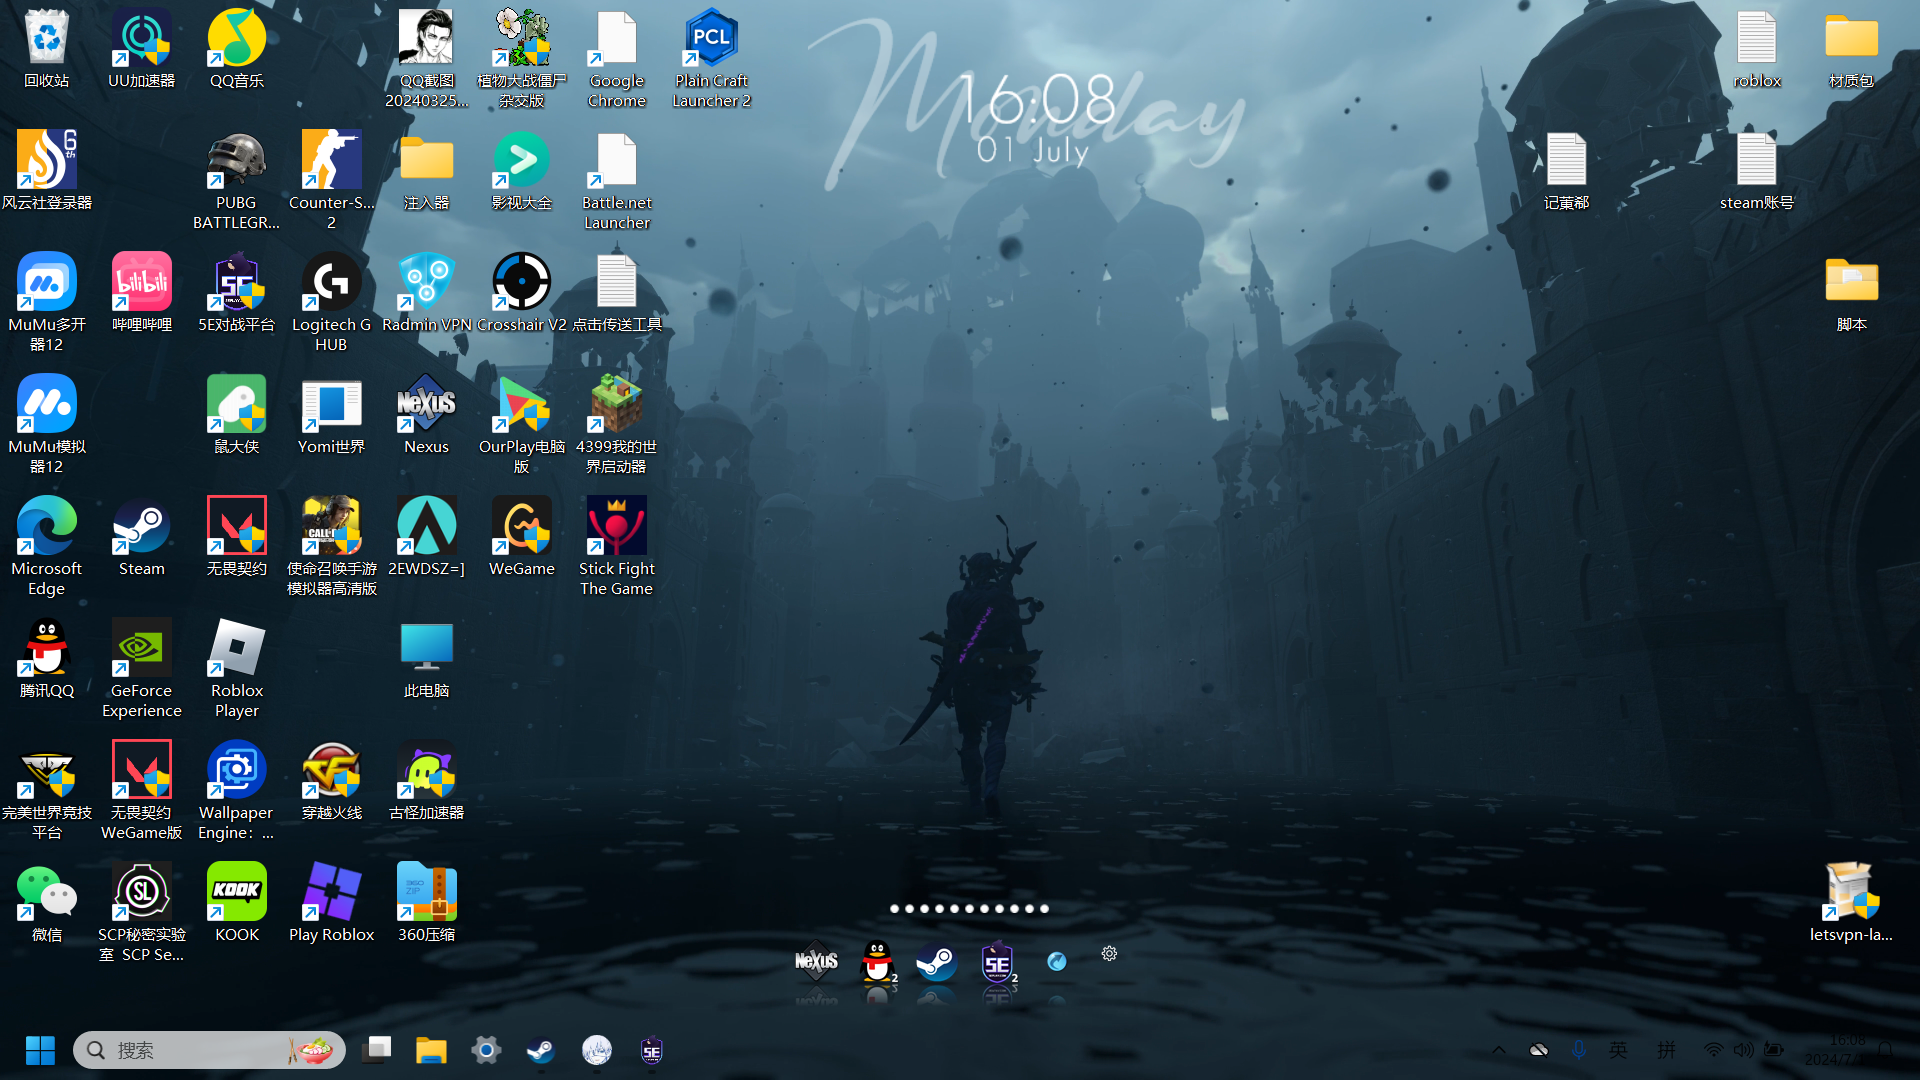Click the Nexus icon in the dock
The image size is (1920, 1080).
tap(816, 962)
